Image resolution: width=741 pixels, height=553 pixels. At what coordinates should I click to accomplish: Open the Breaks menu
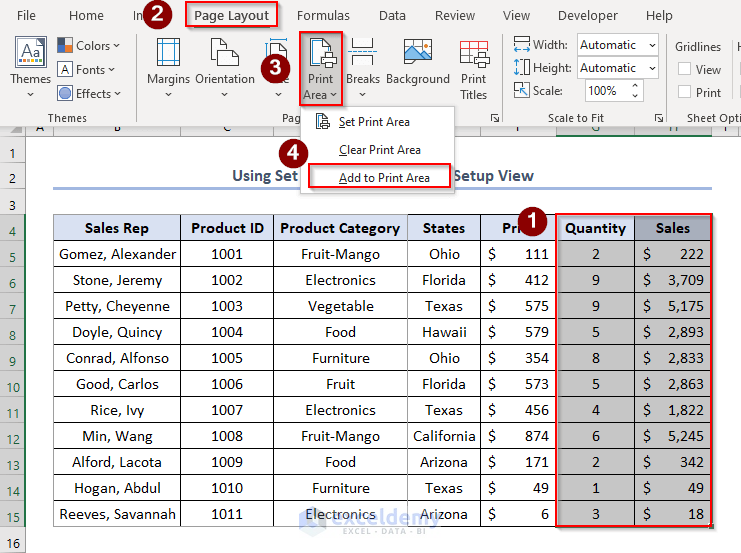click(362, 68)
